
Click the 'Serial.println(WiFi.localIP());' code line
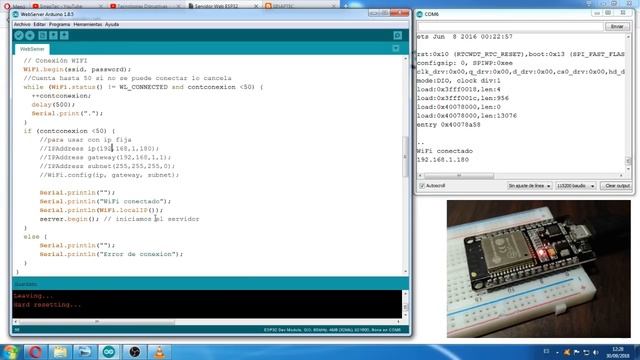(x=101, y=210)
